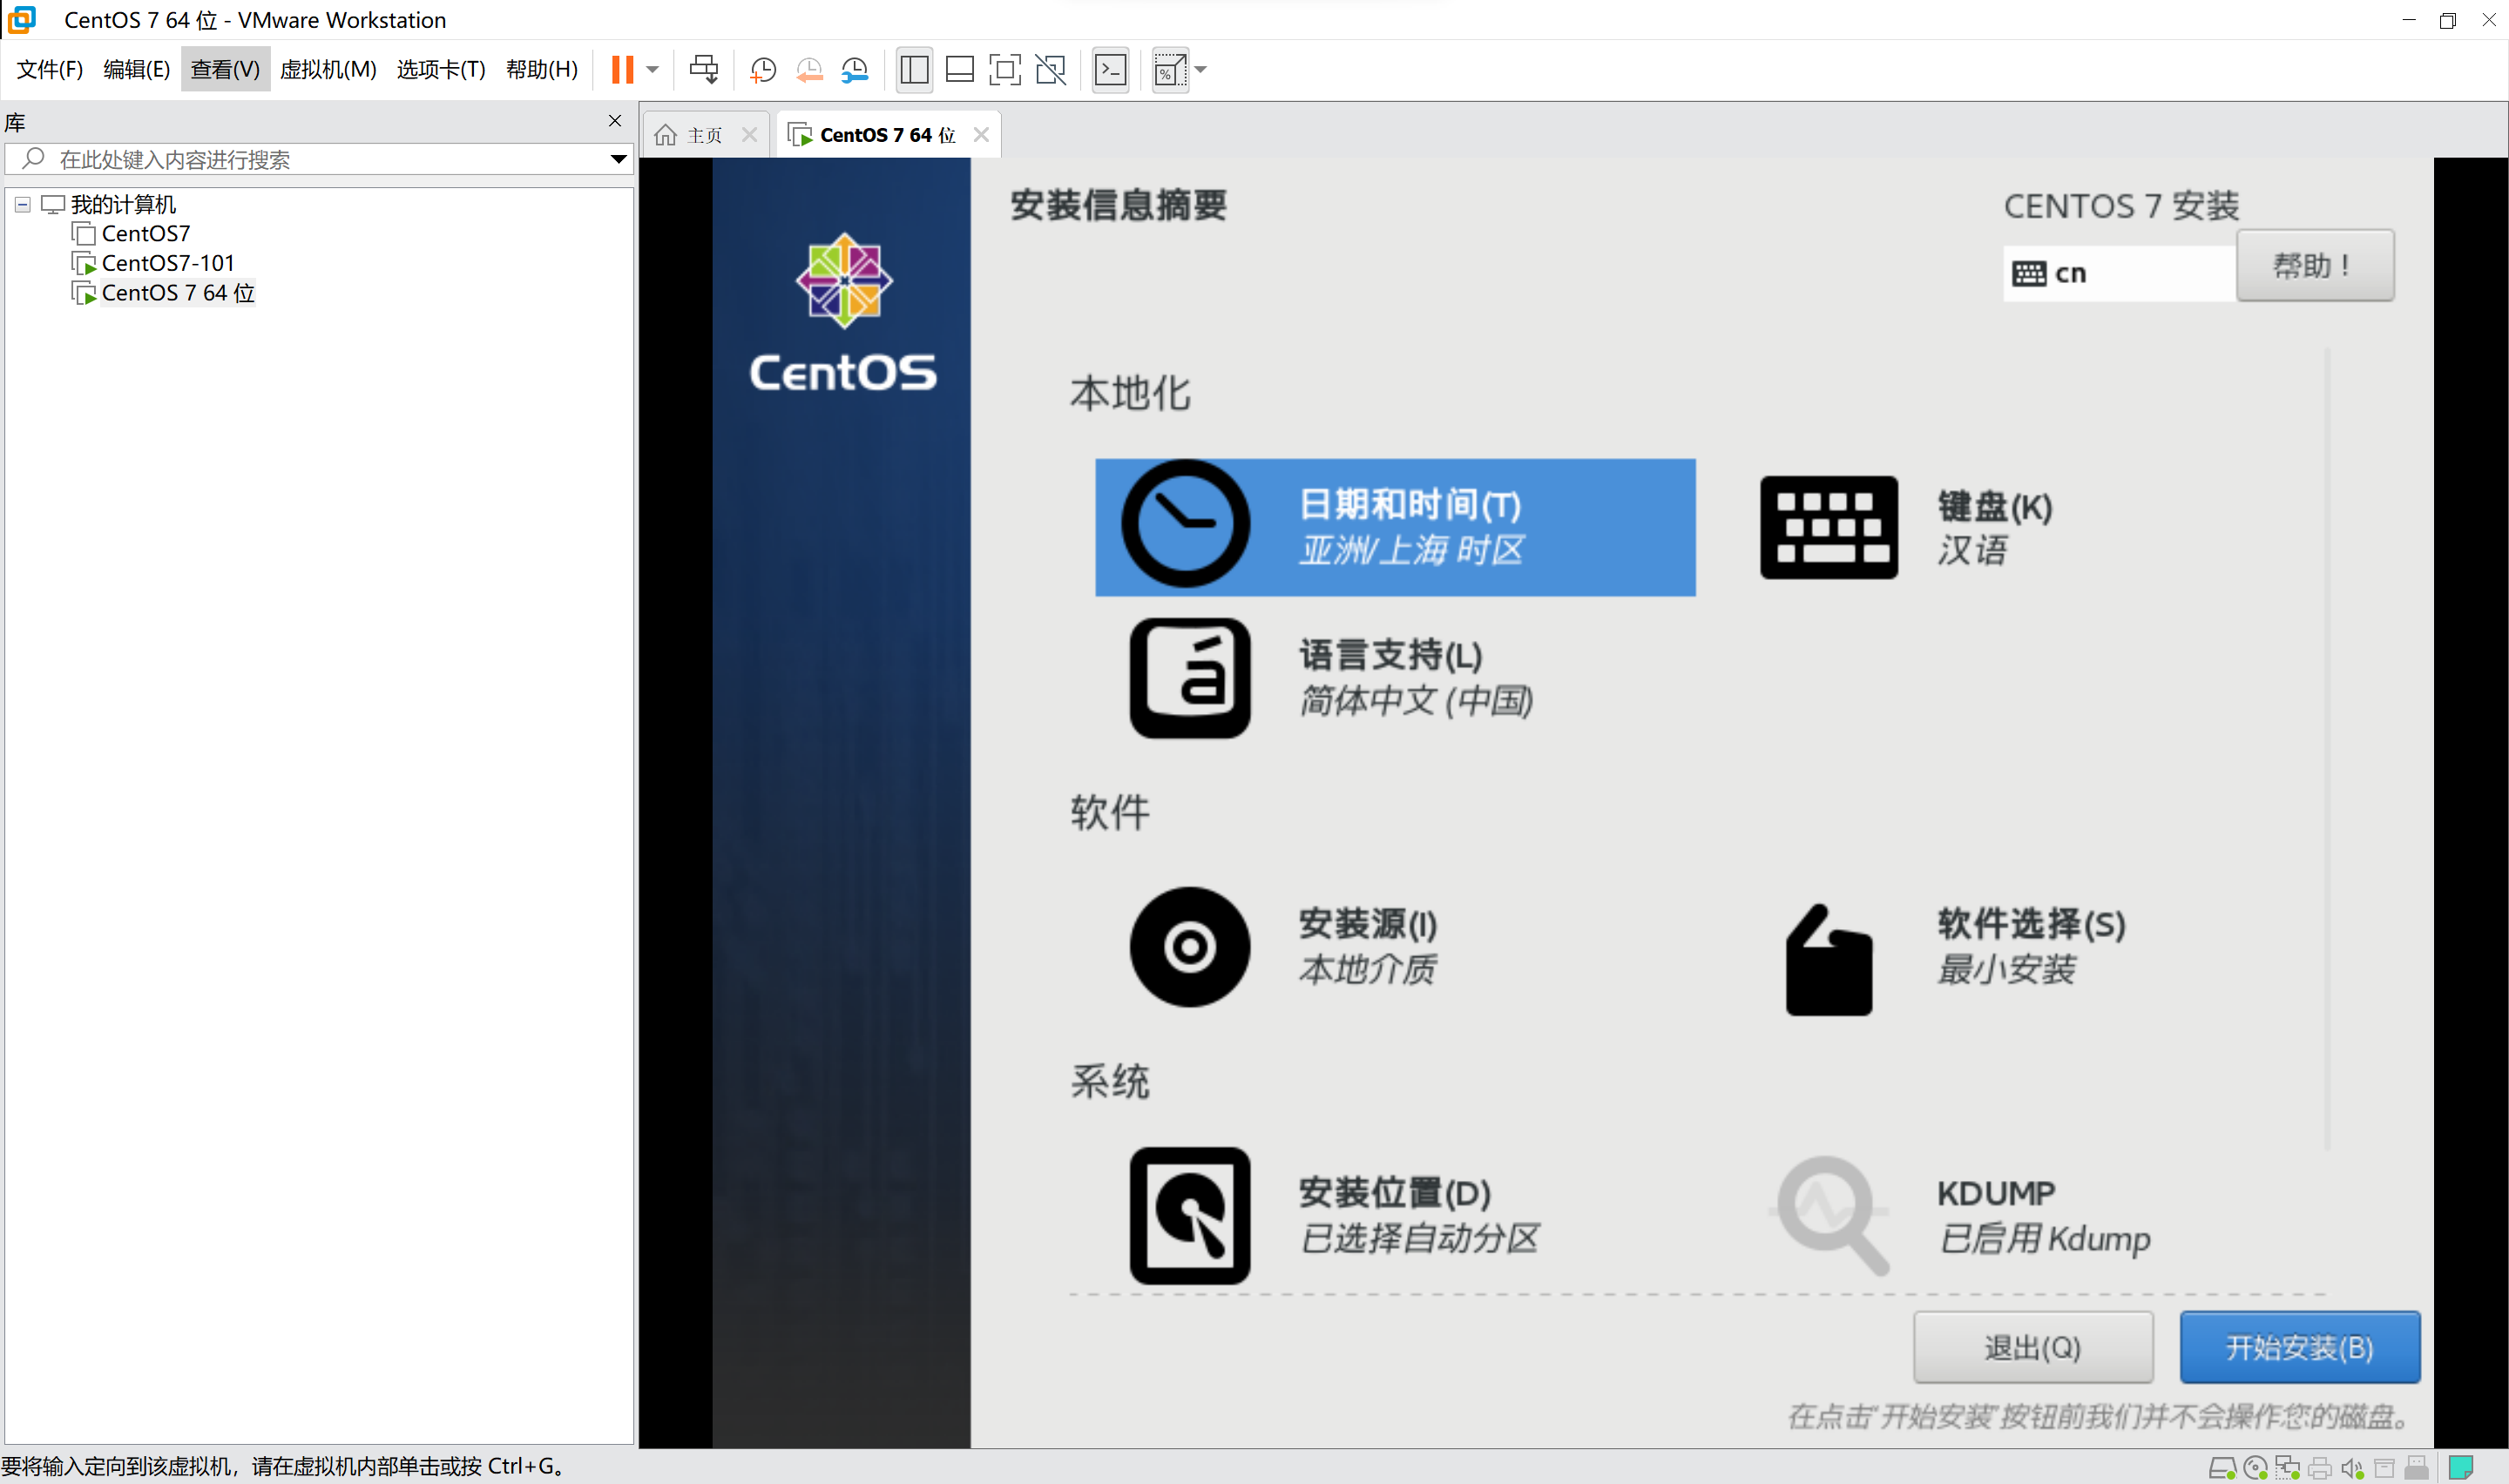Click the orange Pause VM button

[x=622, y=69]
